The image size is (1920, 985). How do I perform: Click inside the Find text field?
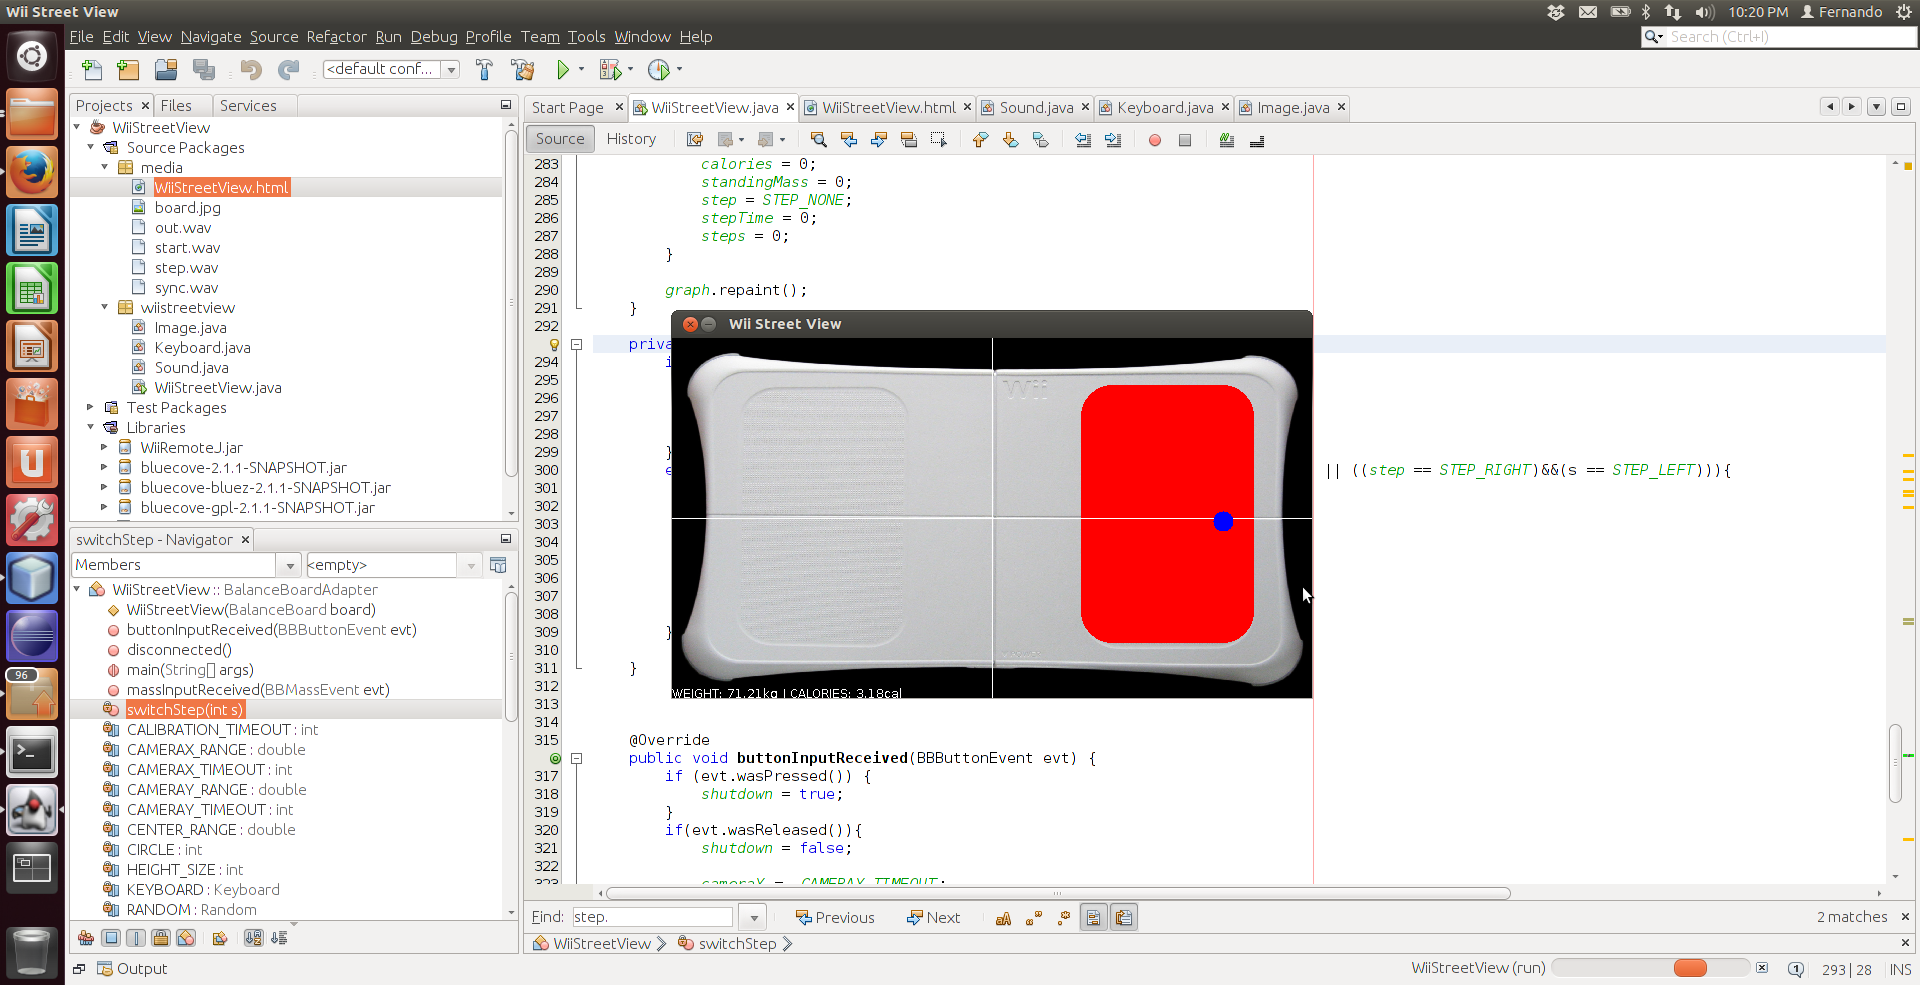pyautogui.click(x=652, y=917)
